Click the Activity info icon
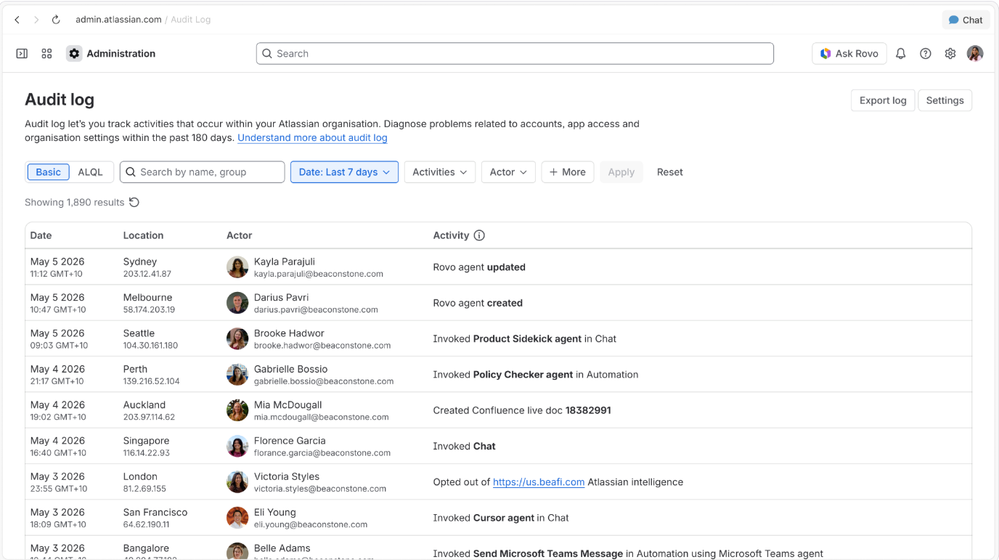The height and width of the screenshot is (560, 999). pyautogui.click(x=479, y=236)
